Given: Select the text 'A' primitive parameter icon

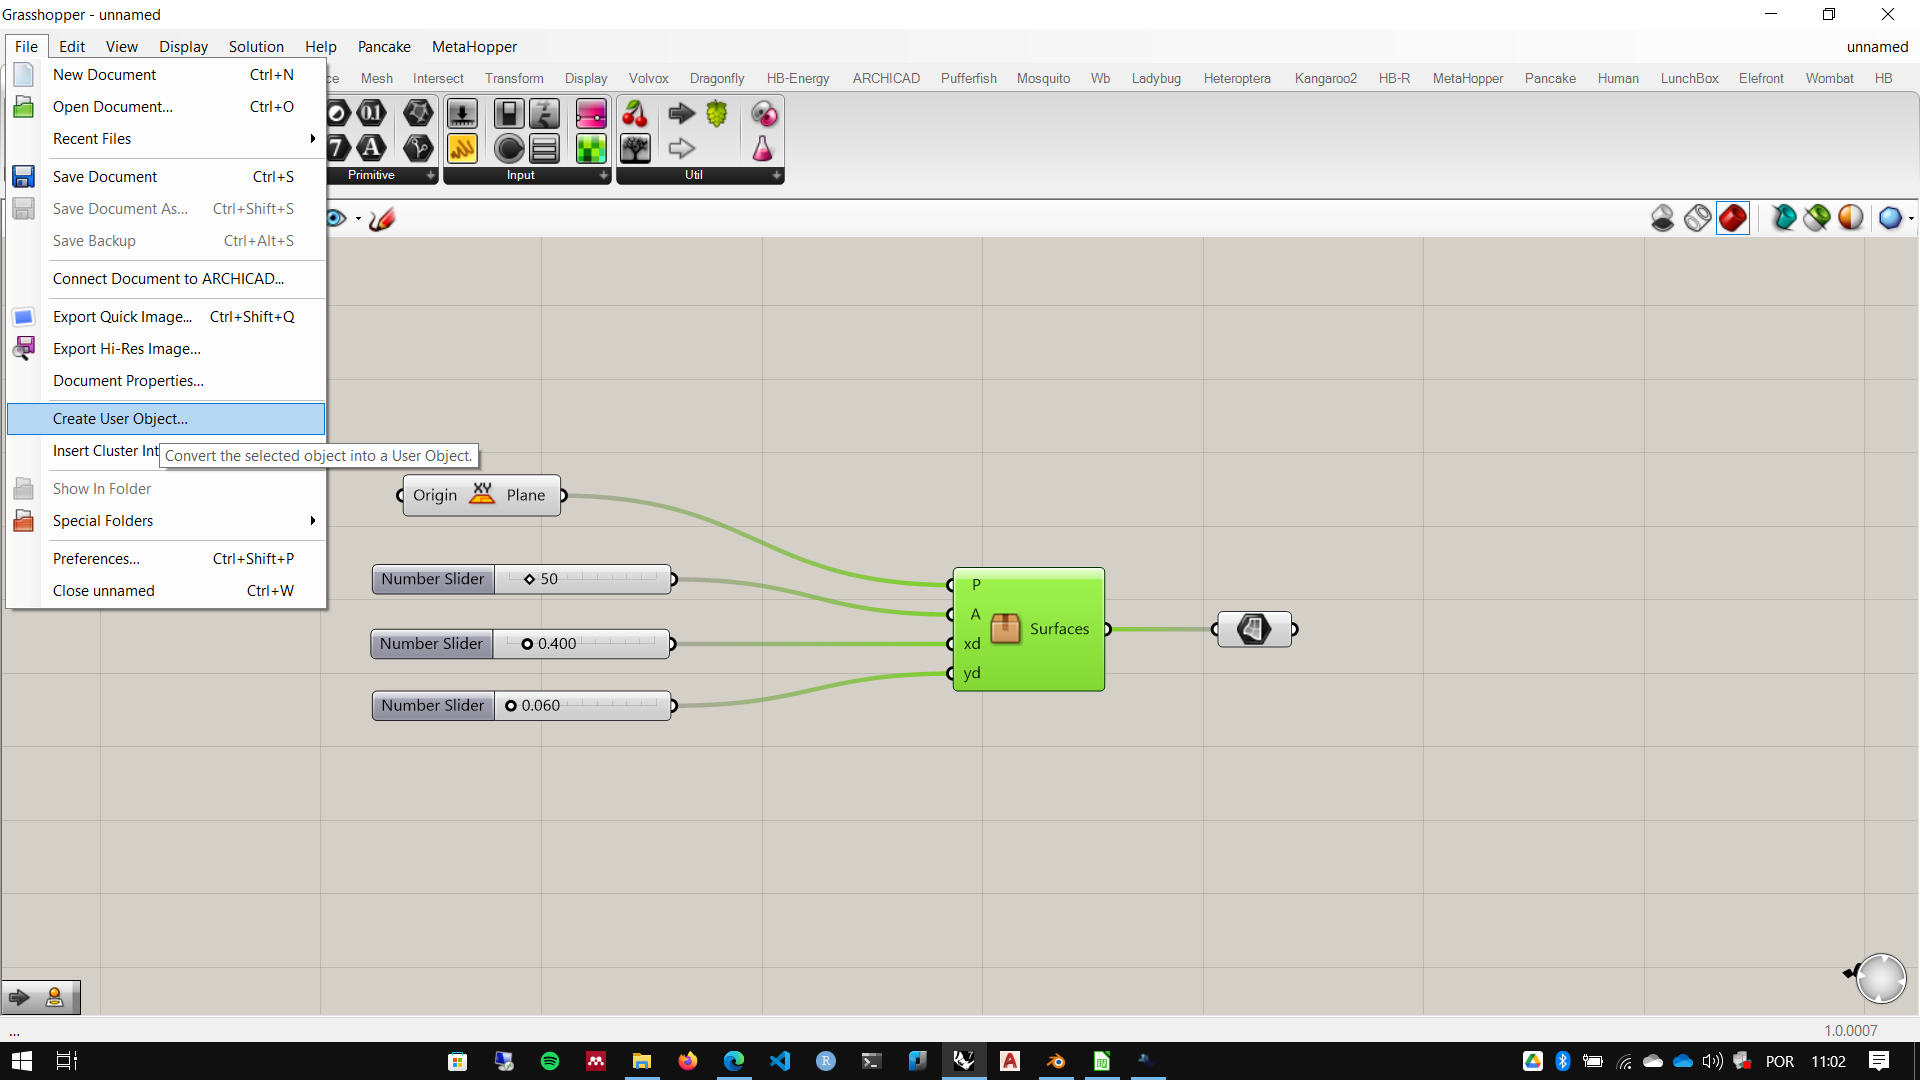Looking at the screenshot, I should (x=372, y=149).
